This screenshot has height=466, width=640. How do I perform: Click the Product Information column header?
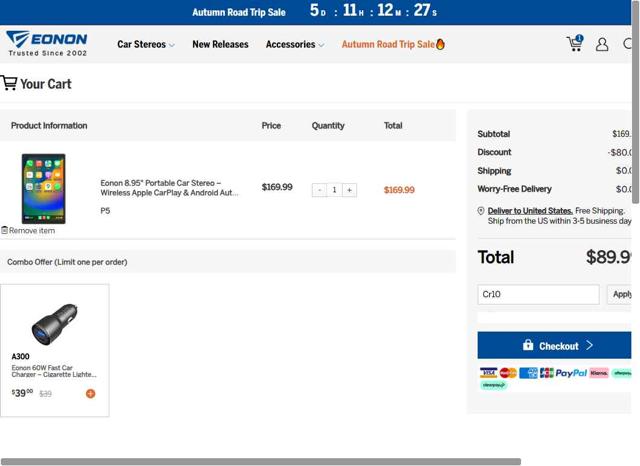pyautogui.click(x=49, y=125)
